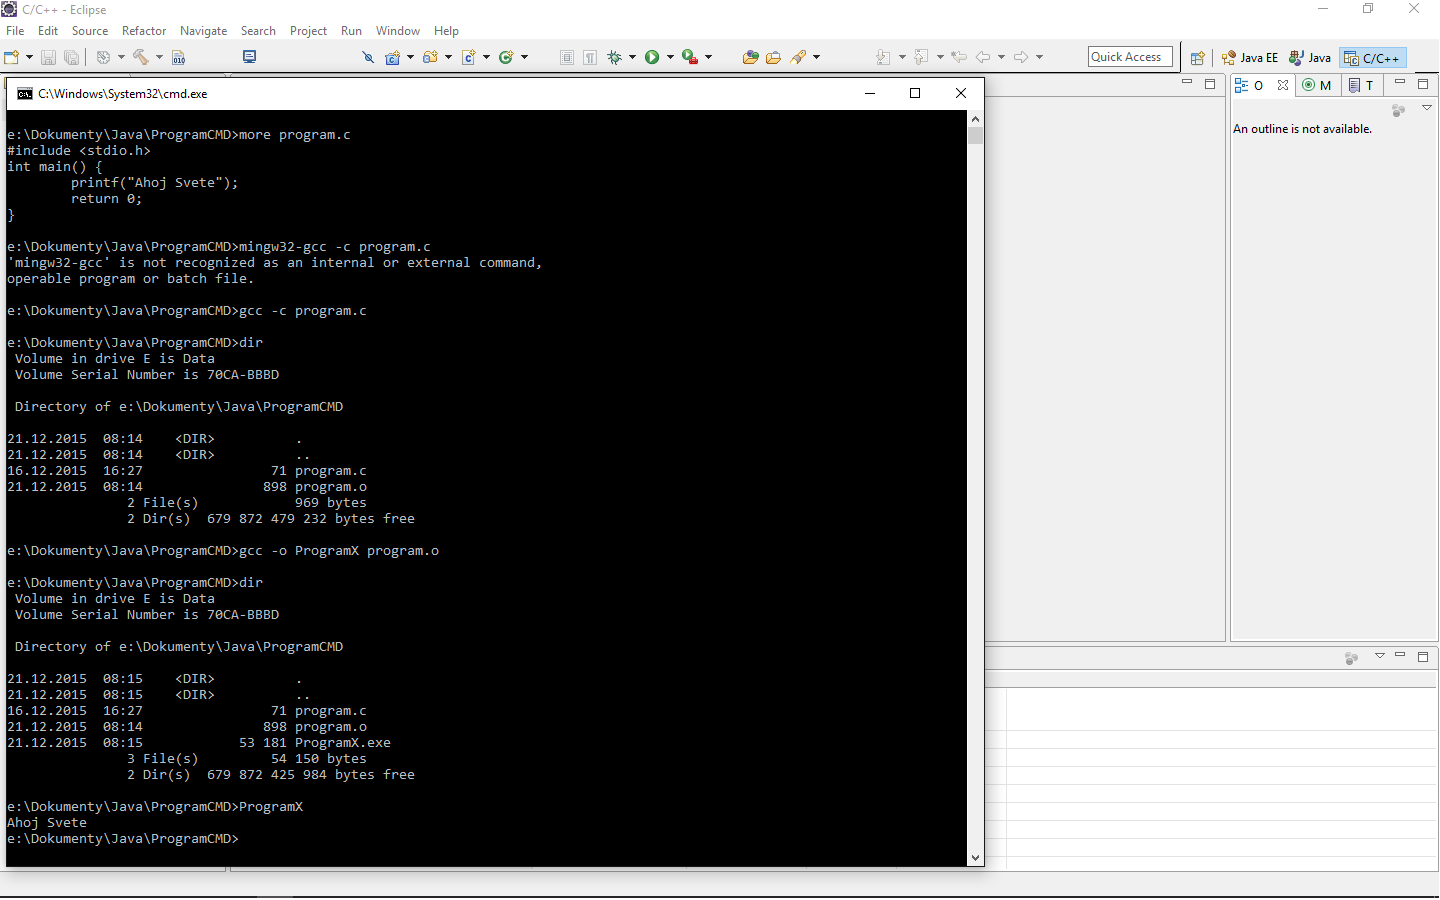Click inside the Quick Access field
The width and height of the screenshot is (1440, 900).
pos(1130,56)
